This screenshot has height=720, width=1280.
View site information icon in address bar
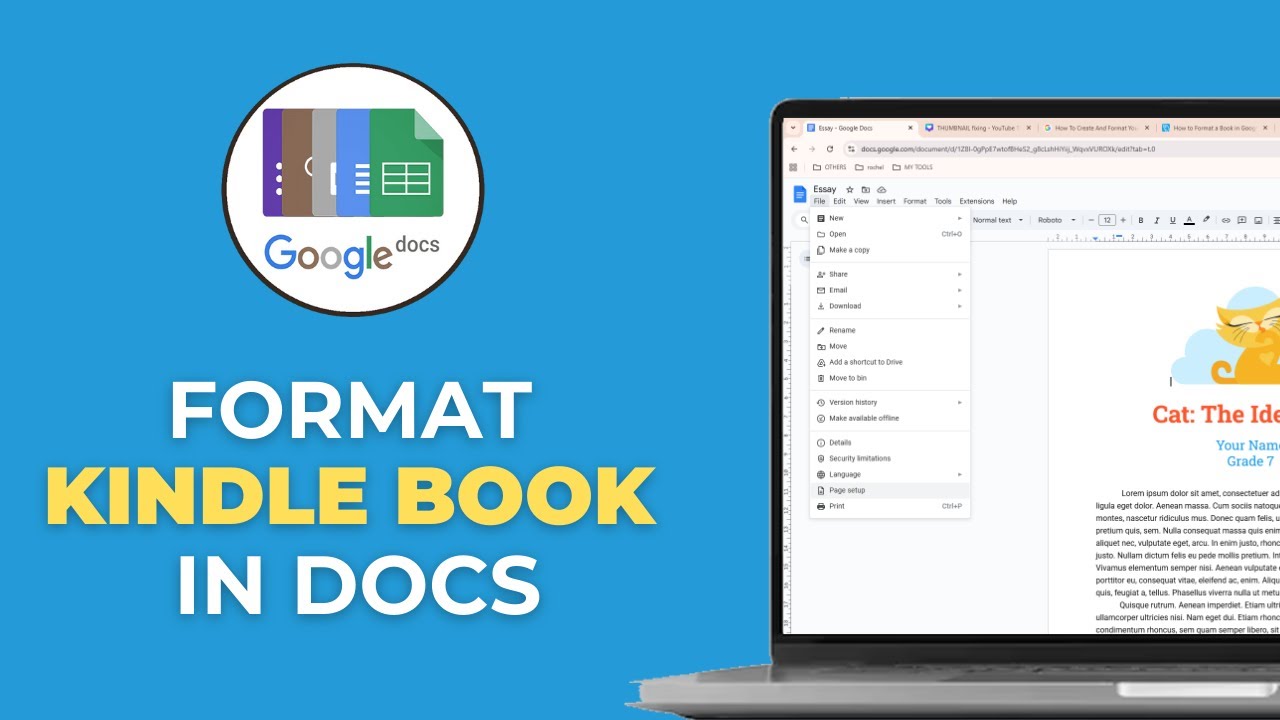point(852,149)
